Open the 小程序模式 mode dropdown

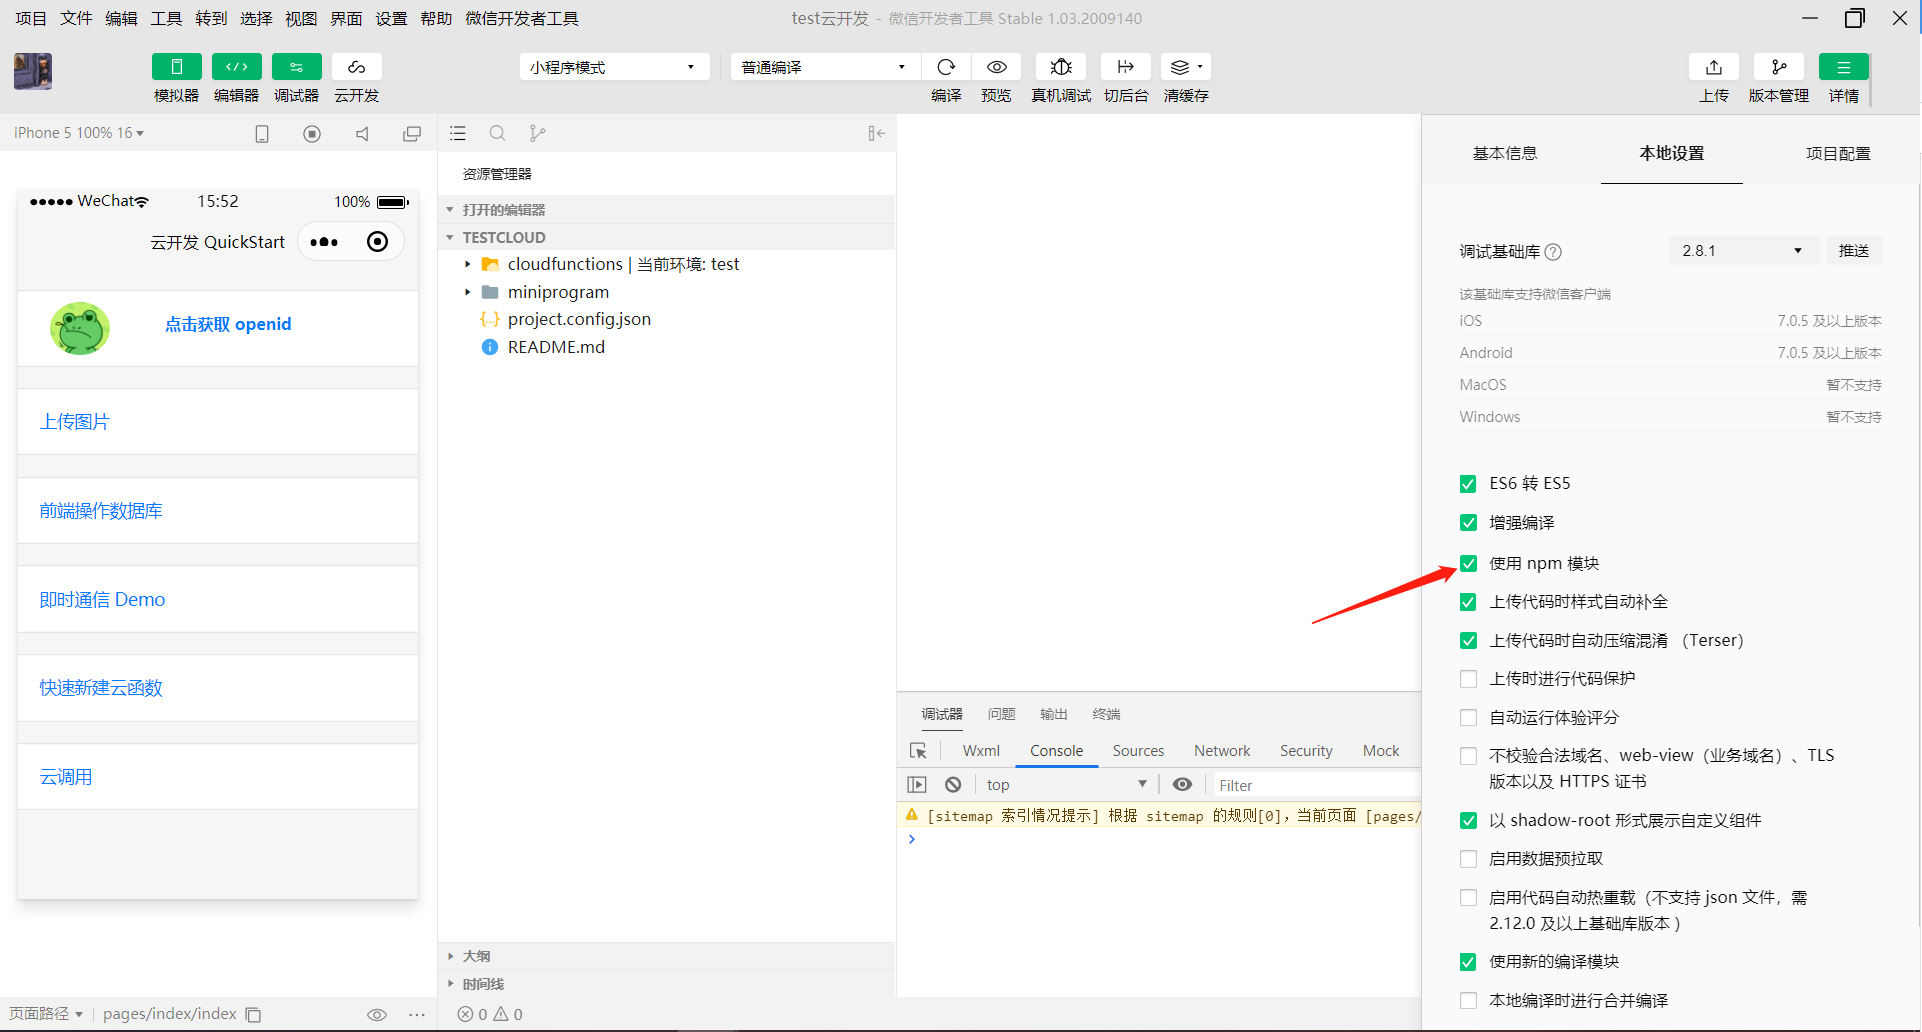click(614, 67)
